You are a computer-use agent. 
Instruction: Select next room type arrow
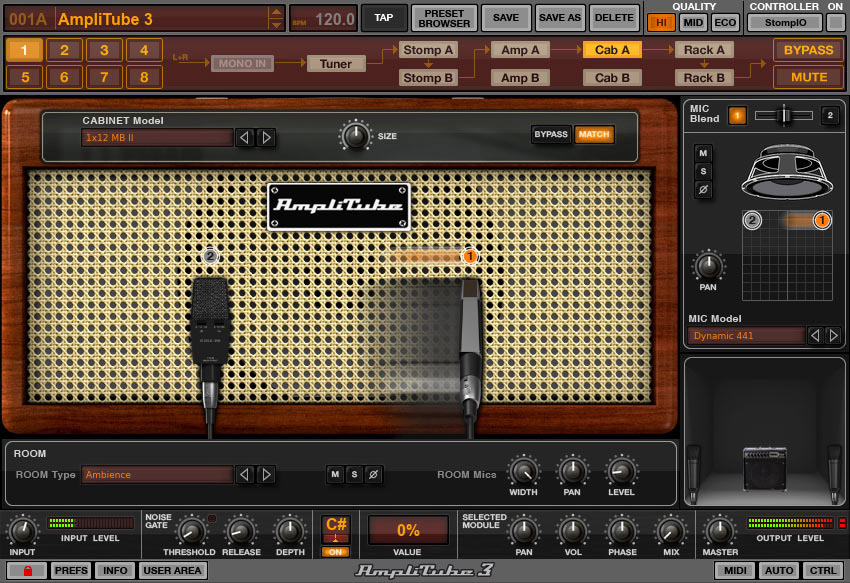266,475
